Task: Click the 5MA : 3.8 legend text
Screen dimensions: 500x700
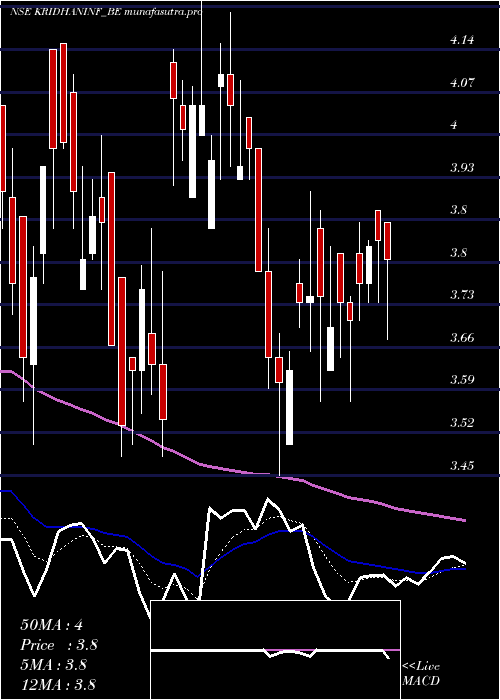Action: point(54,665)
